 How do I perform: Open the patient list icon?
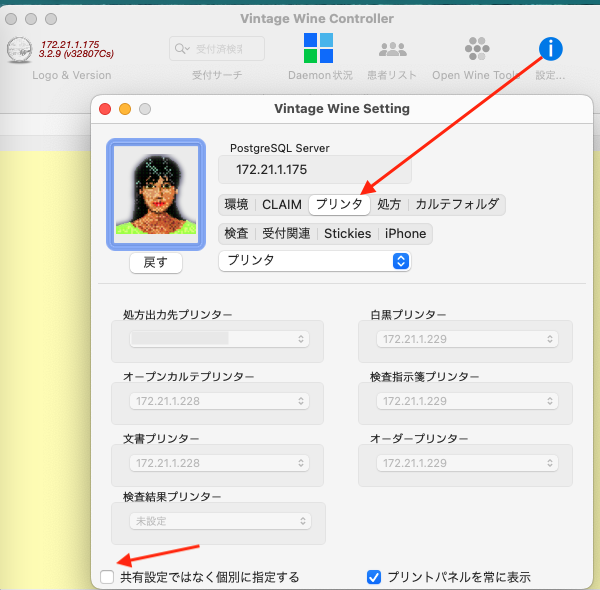click(x=392, y=48)
